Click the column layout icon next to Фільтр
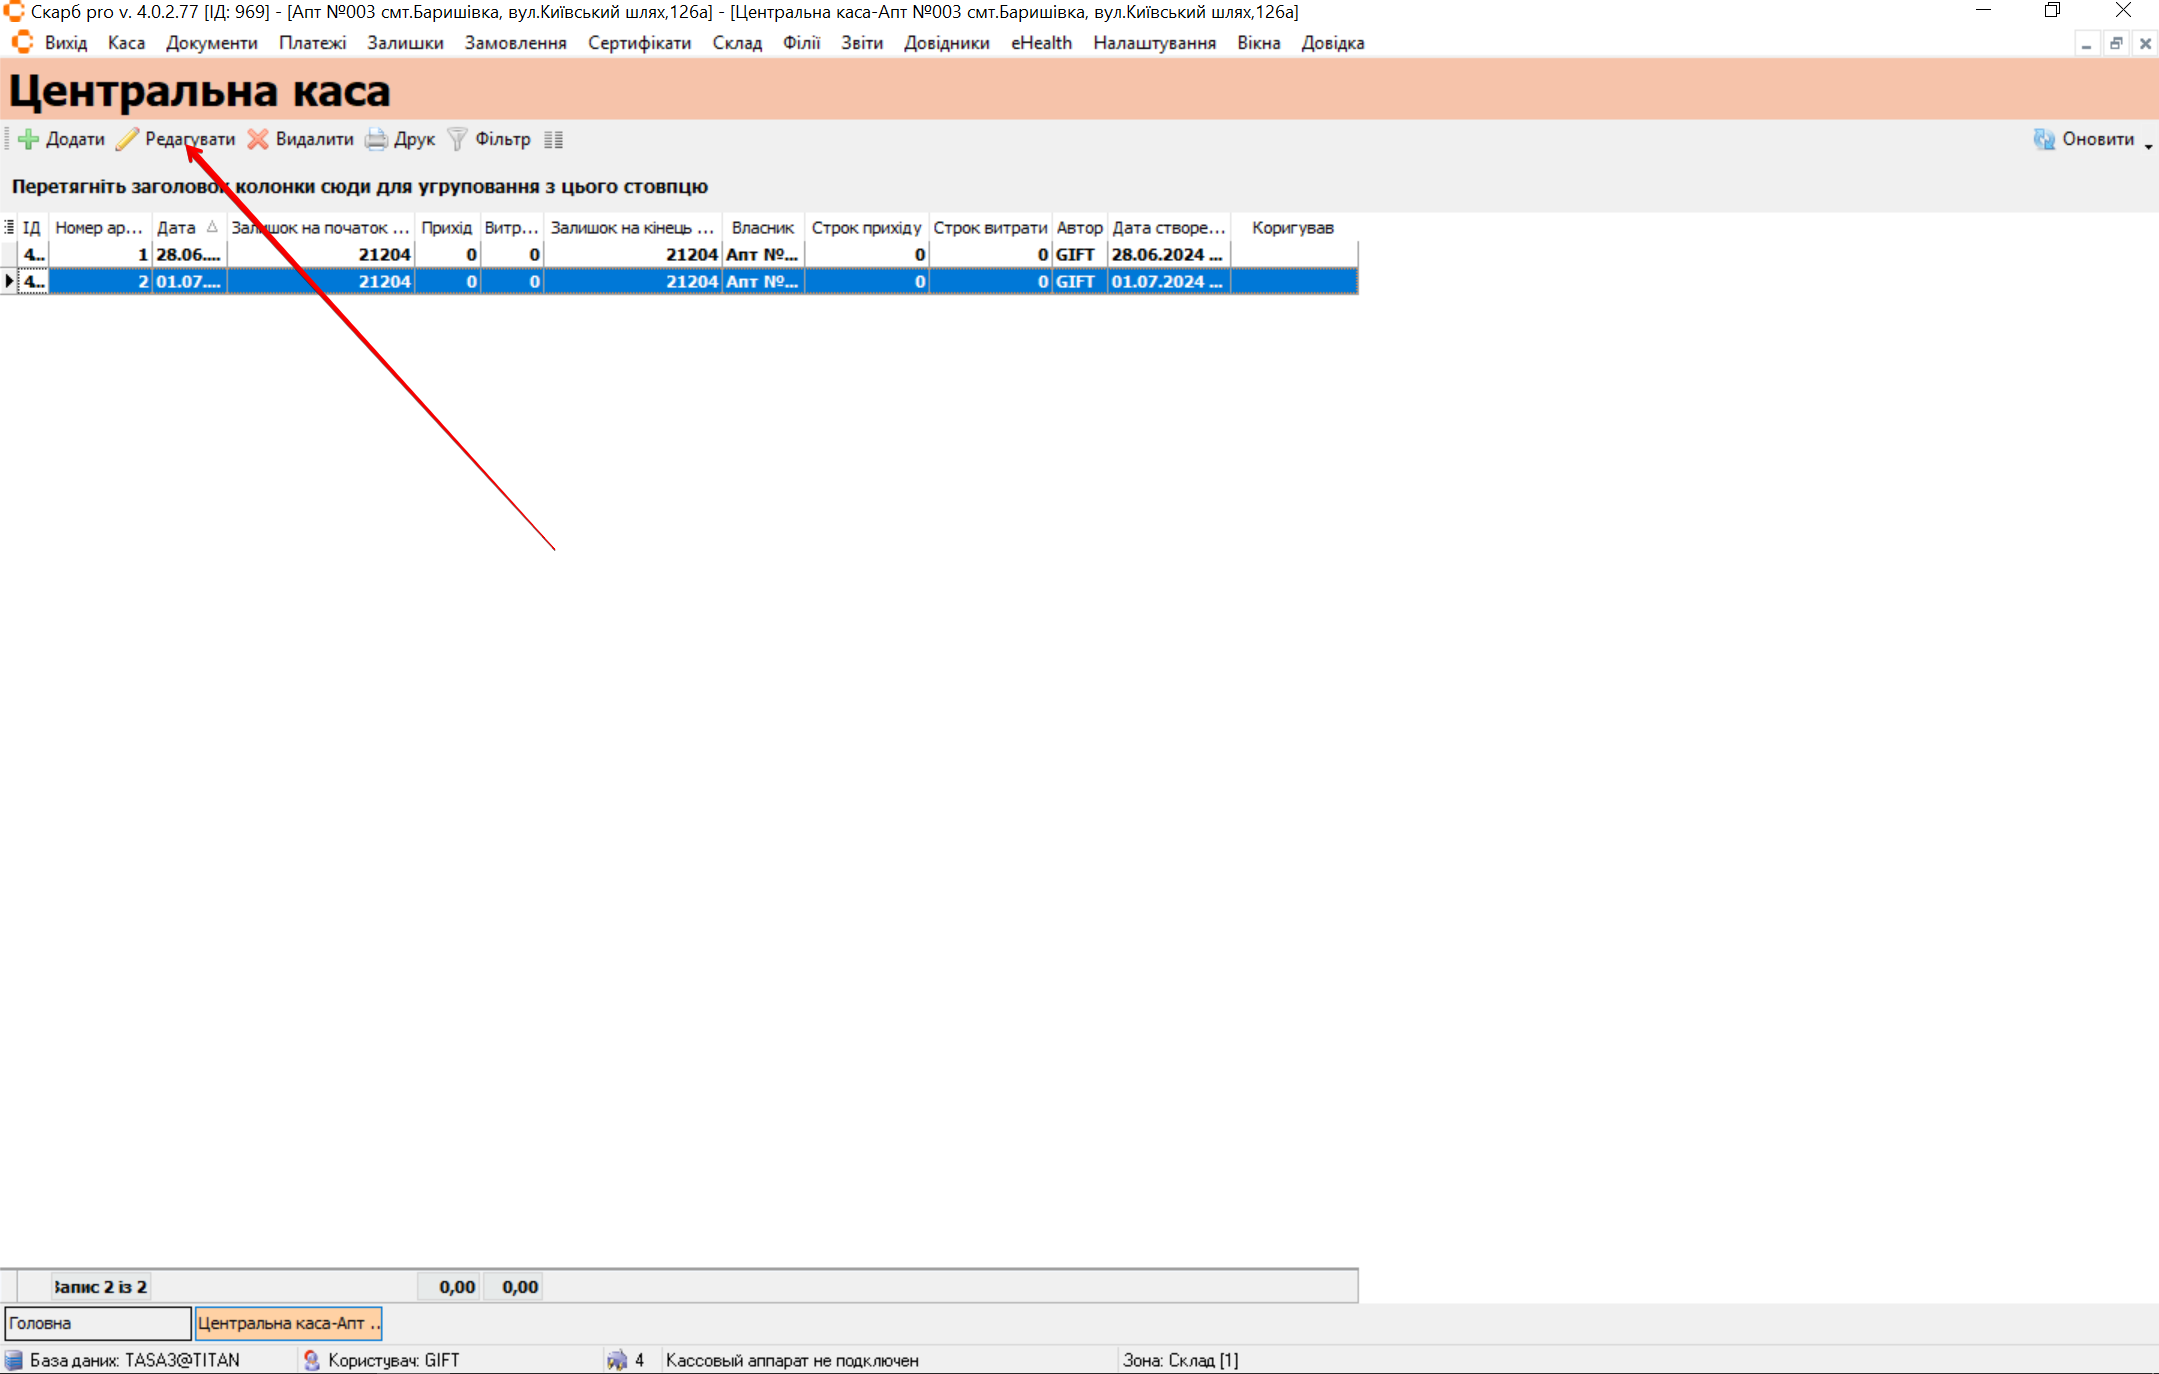Viewport: 2159px width, 1374px height. coord(553,140)
